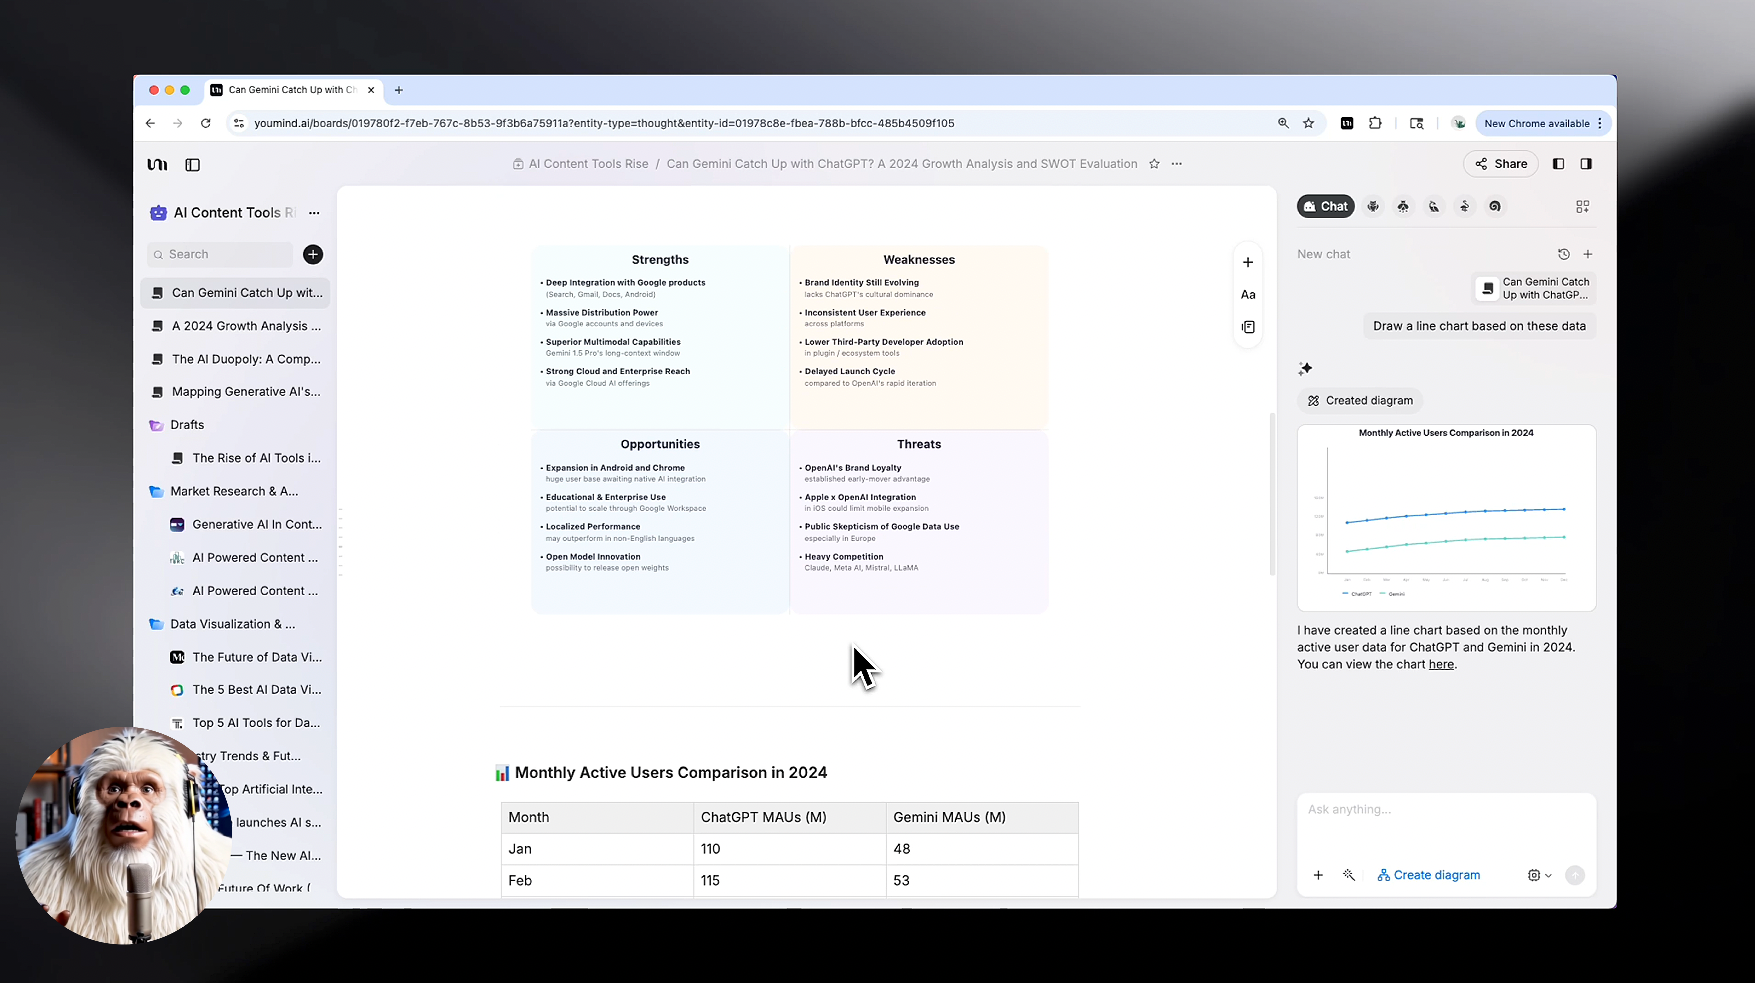
Task: Open the add-apps grid icon in chat panel
Action: (1582, 206)
